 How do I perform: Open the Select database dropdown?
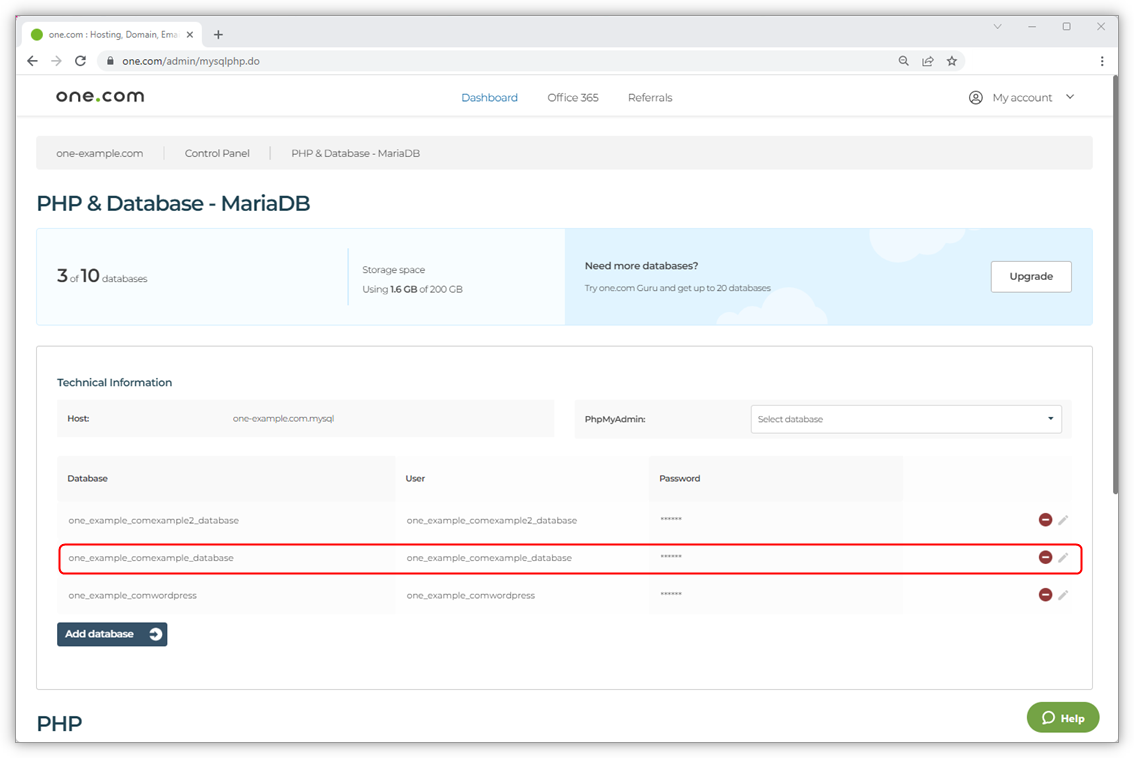pos(905,419)
